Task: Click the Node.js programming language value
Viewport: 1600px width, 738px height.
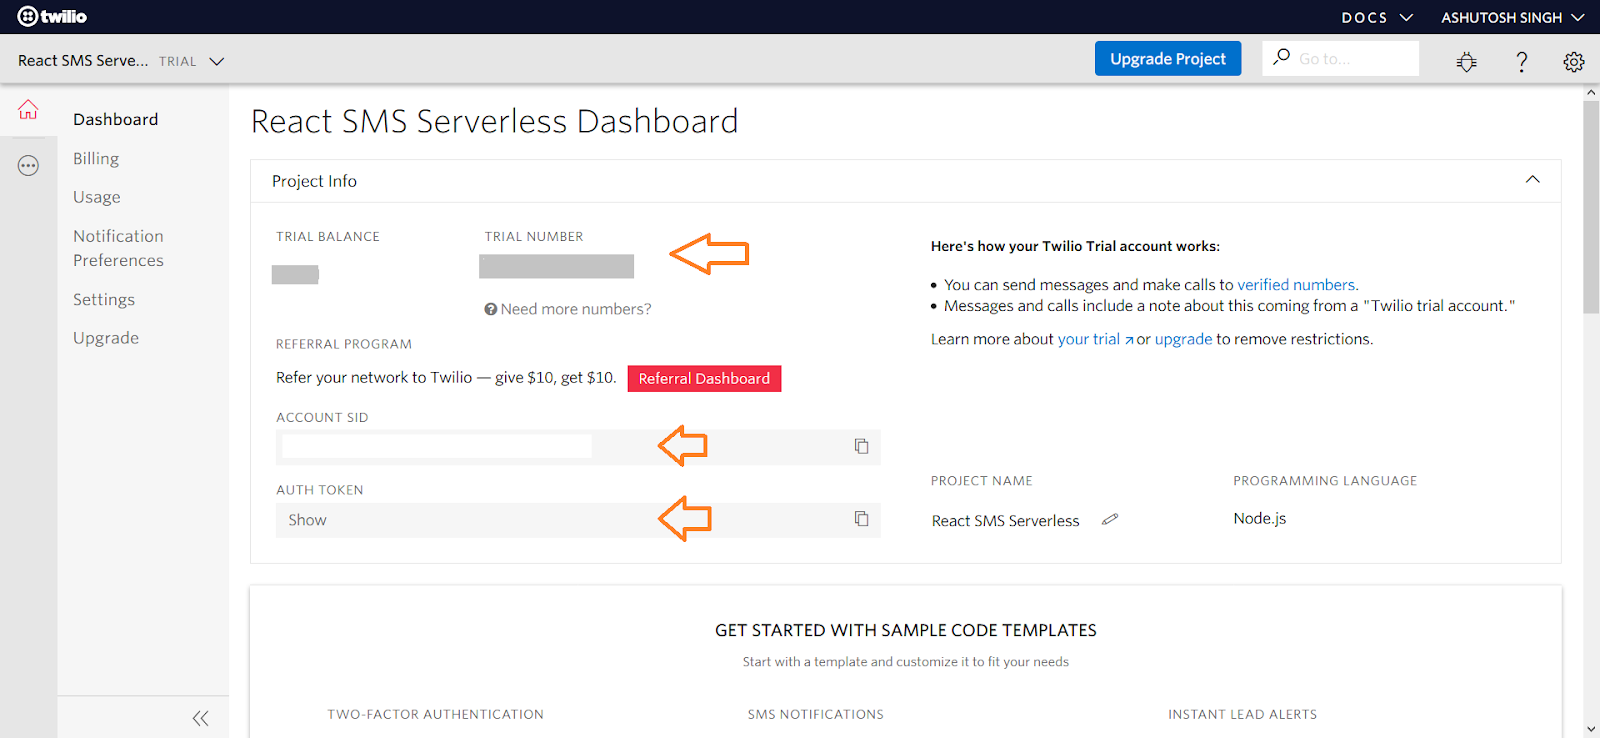Action: pyautogui.click(x=1260, y=518)
